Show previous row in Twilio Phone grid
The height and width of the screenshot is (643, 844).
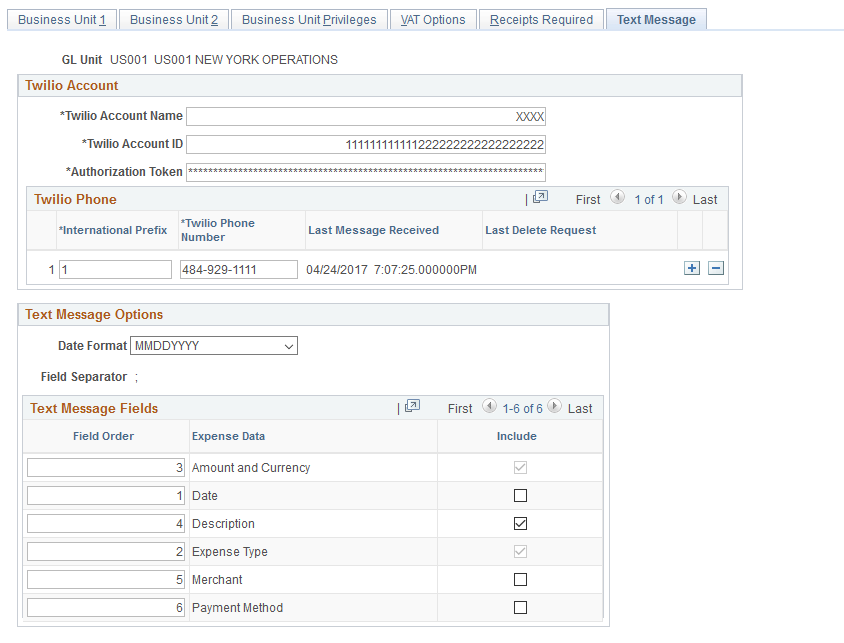(617, 197)
